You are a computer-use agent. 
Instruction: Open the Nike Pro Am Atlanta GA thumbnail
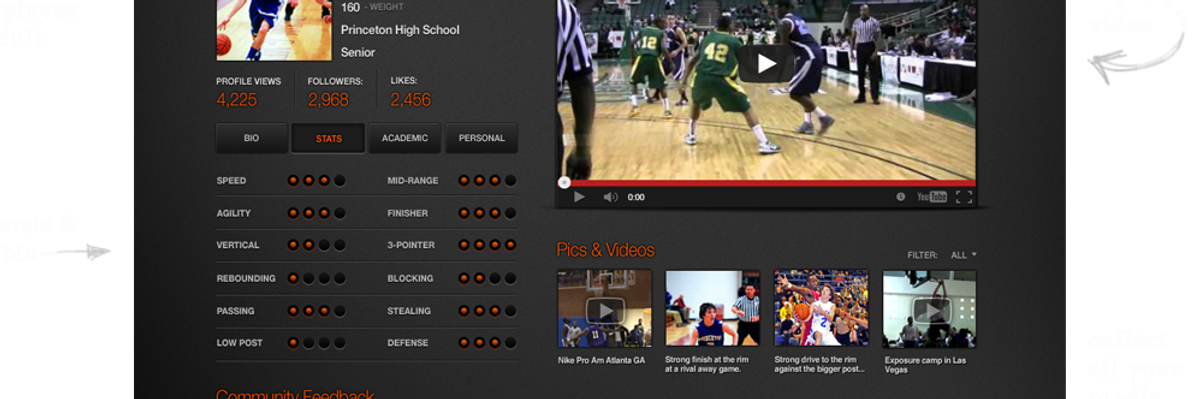604,308
